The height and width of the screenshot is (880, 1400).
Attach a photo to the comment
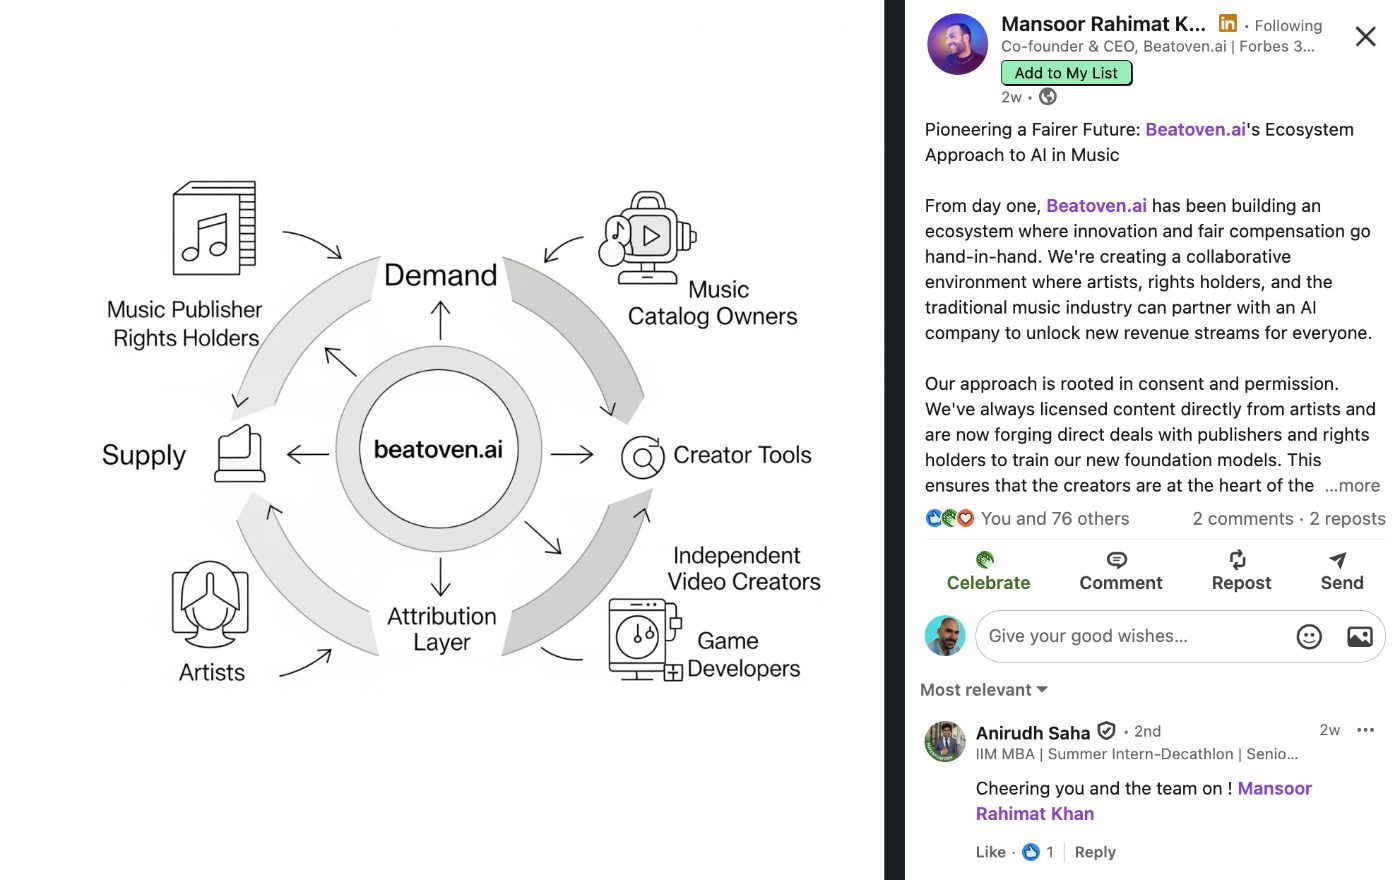pyautogui.click(x=1359, y=636)
